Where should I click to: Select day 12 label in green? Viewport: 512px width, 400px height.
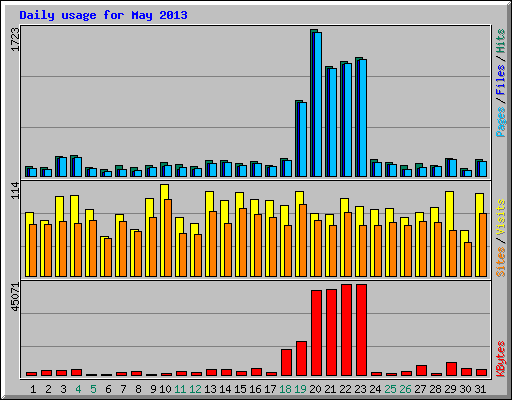coord(195,389)
